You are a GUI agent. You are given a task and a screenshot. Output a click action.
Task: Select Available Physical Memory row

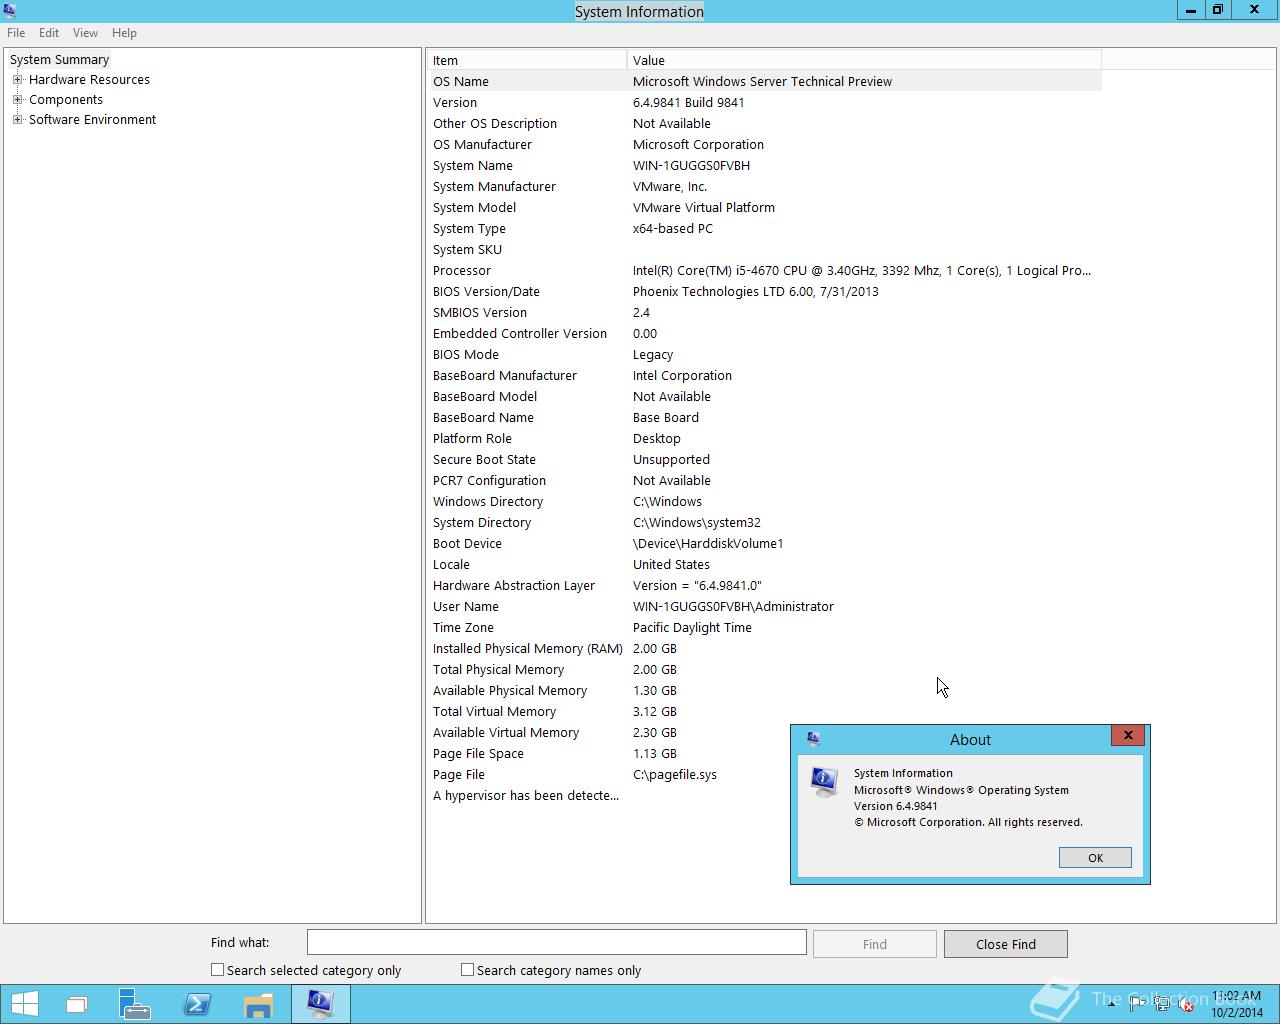click(765, 691)
